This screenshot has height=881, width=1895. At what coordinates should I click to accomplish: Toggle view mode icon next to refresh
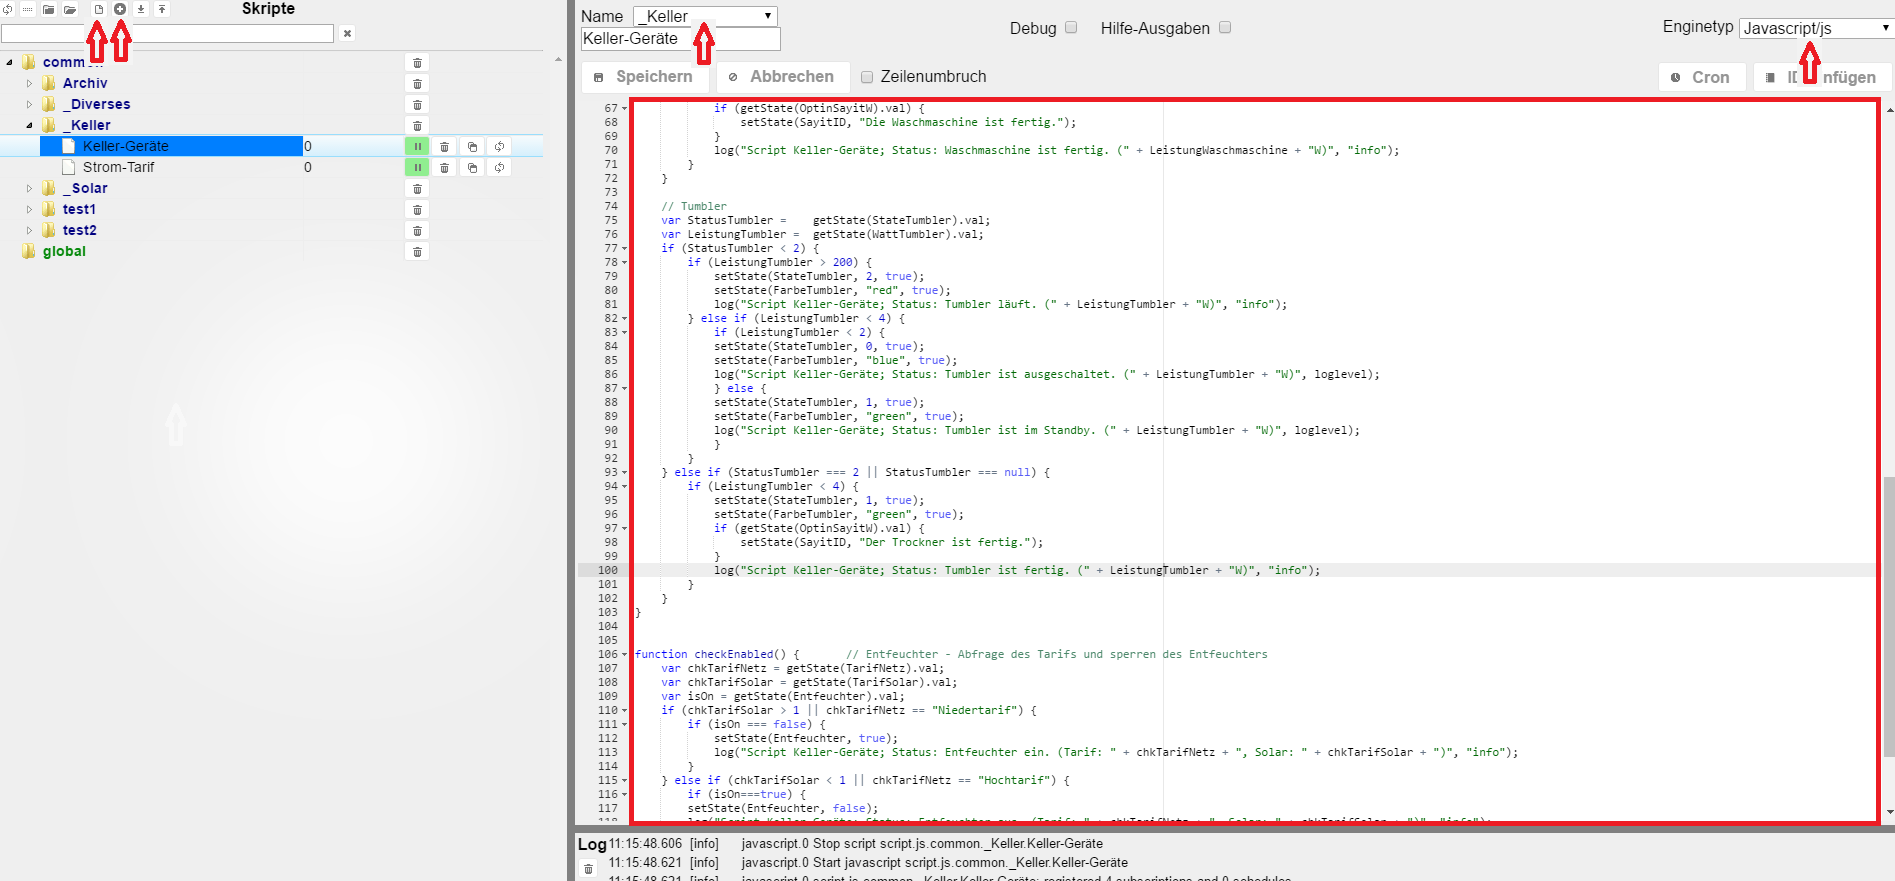pos(28,9)
